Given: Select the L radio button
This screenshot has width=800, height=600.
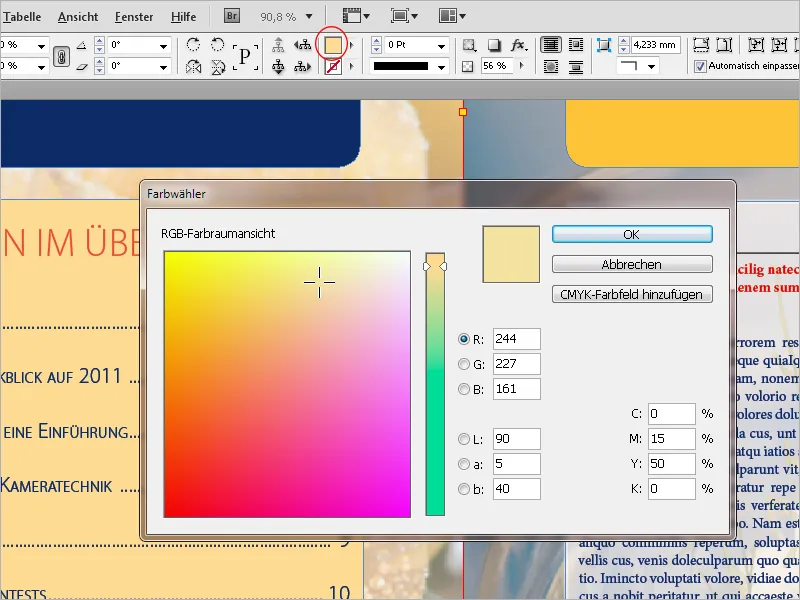Looking at the screenshot, I should click(x=464, y=439).
